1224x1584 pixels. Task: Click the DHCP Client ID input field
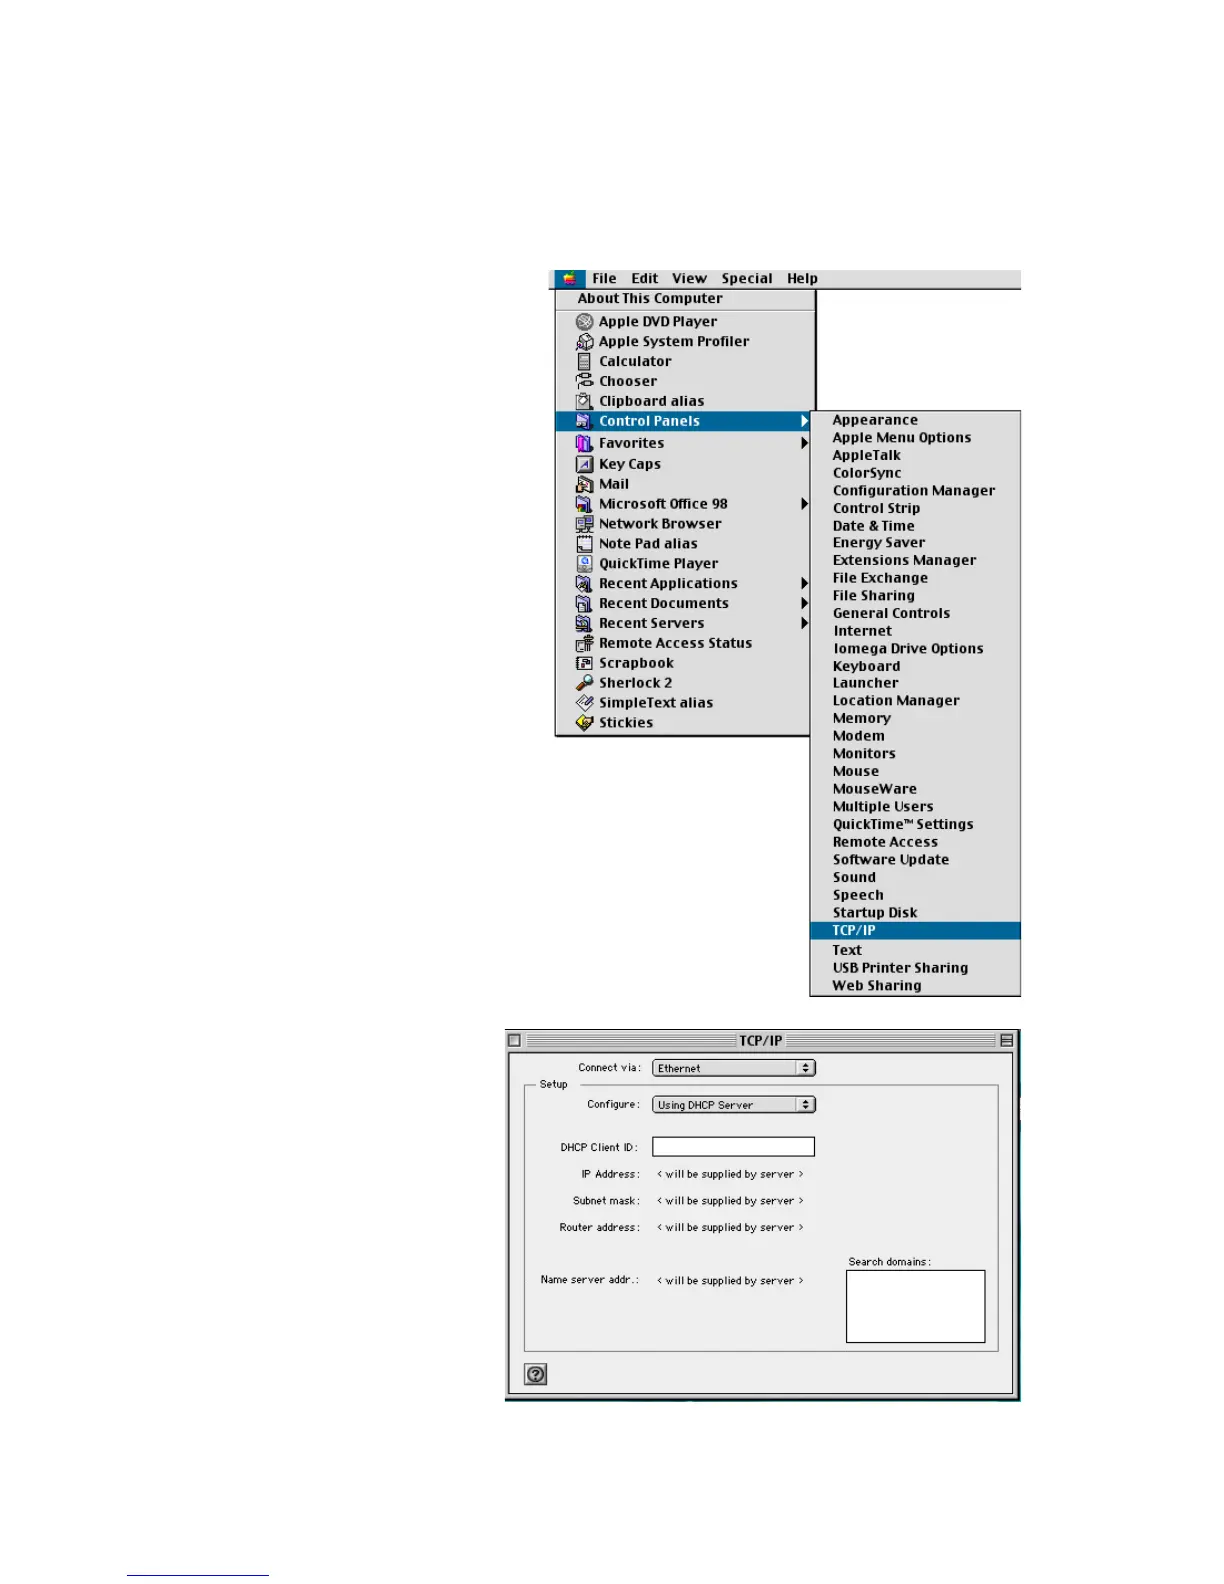(x=734, y=1147)
